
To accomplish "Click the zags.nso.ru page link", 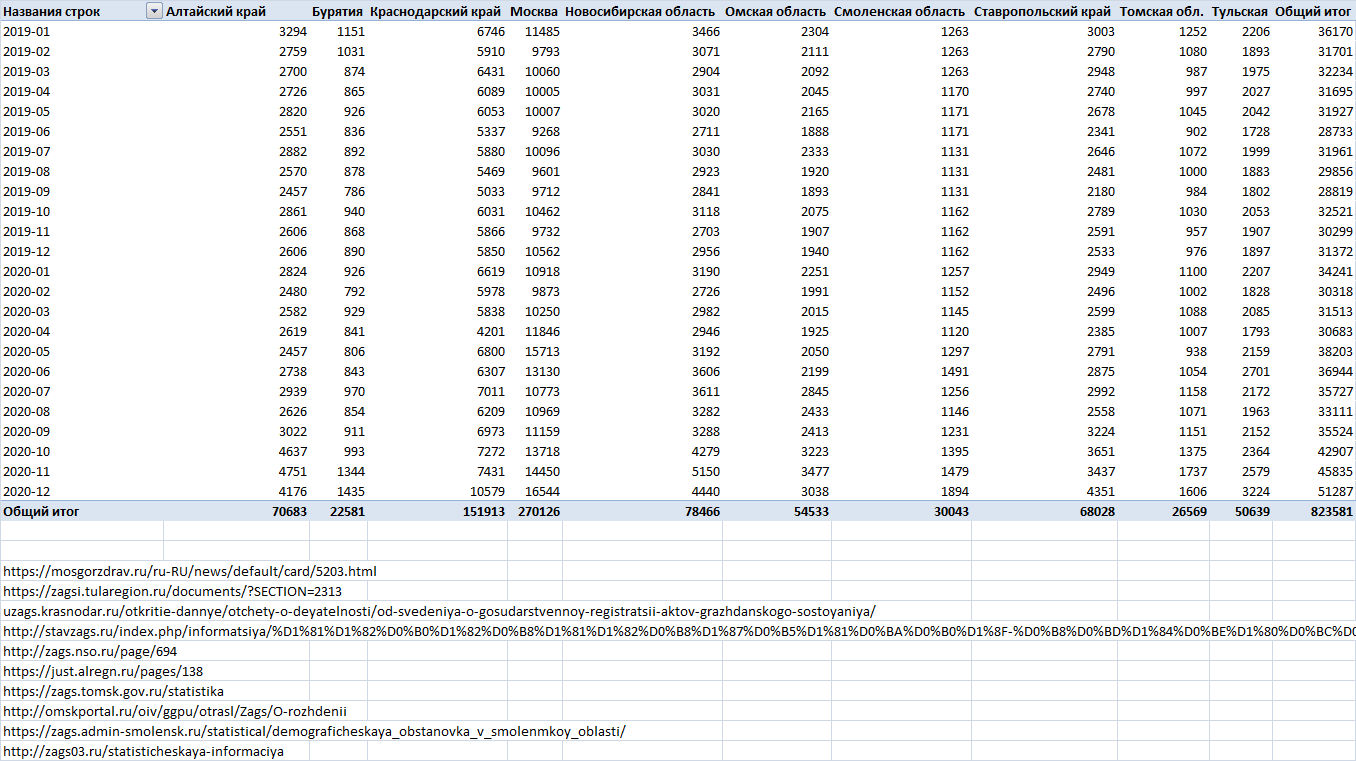I will coord(90,651).
